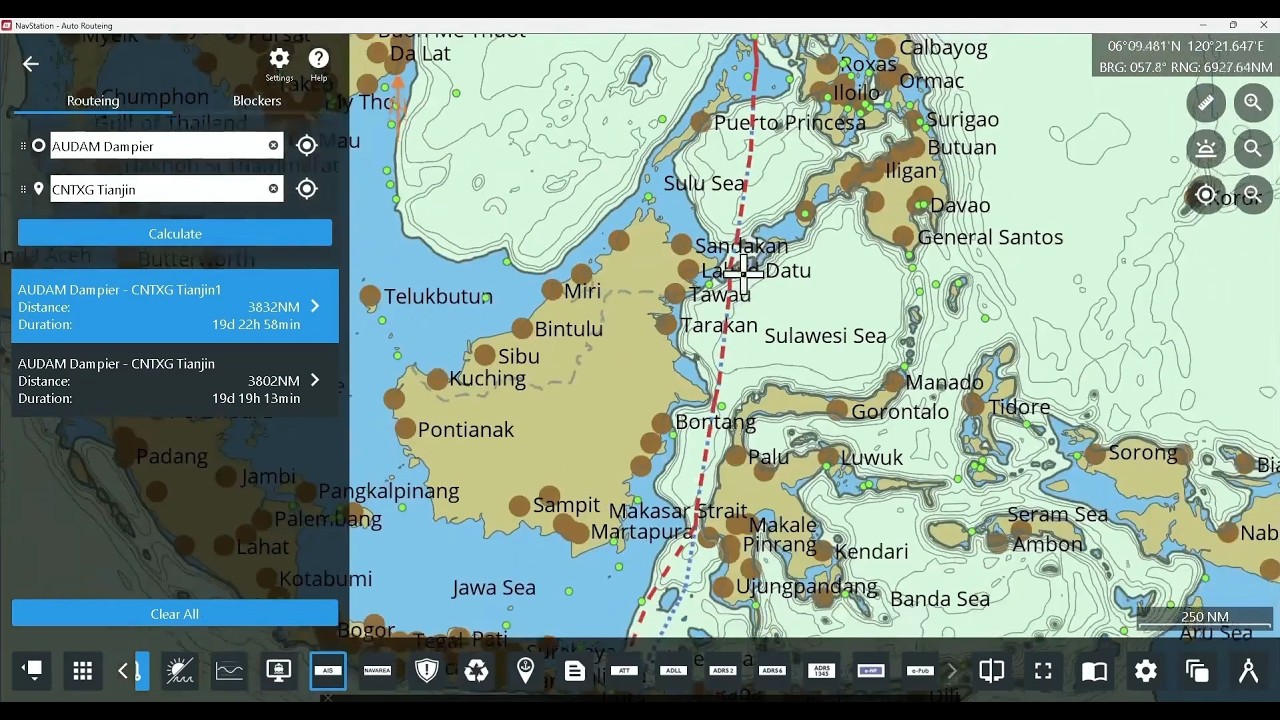
Task: Activate the ruler measure tool
Action: (1206, 103)
